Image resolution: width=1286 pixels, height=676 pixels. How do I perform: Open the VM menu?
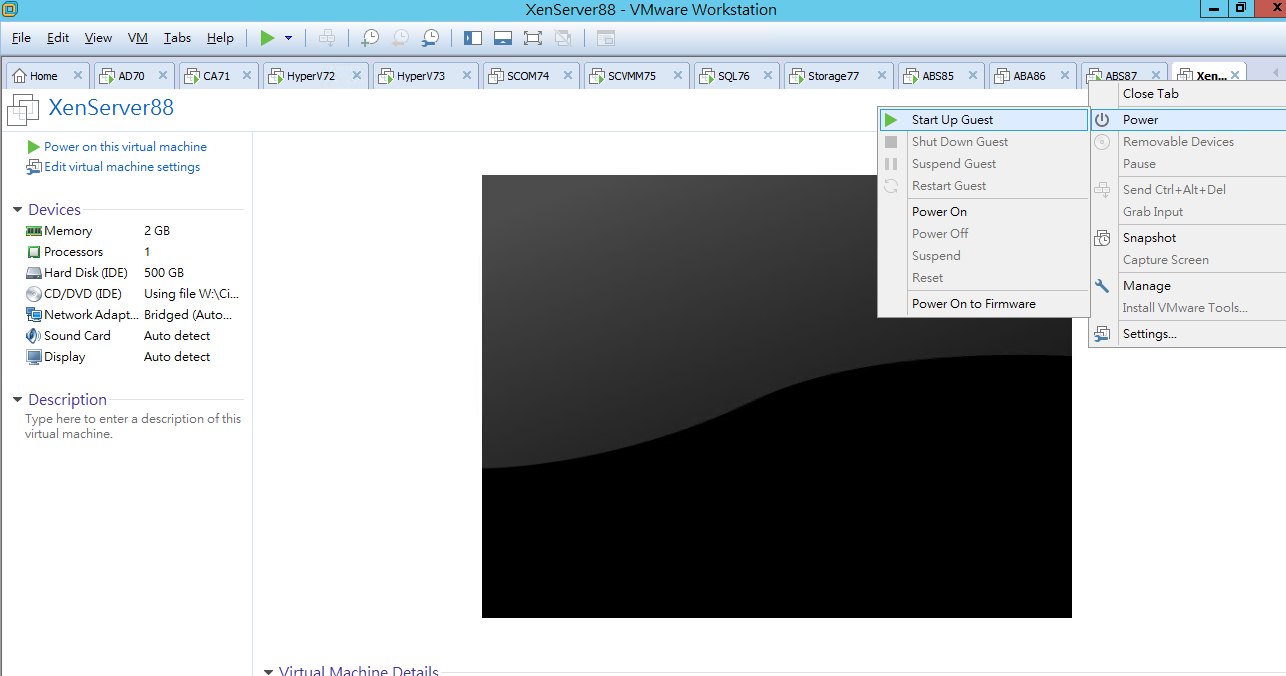(x=138, y=38)
